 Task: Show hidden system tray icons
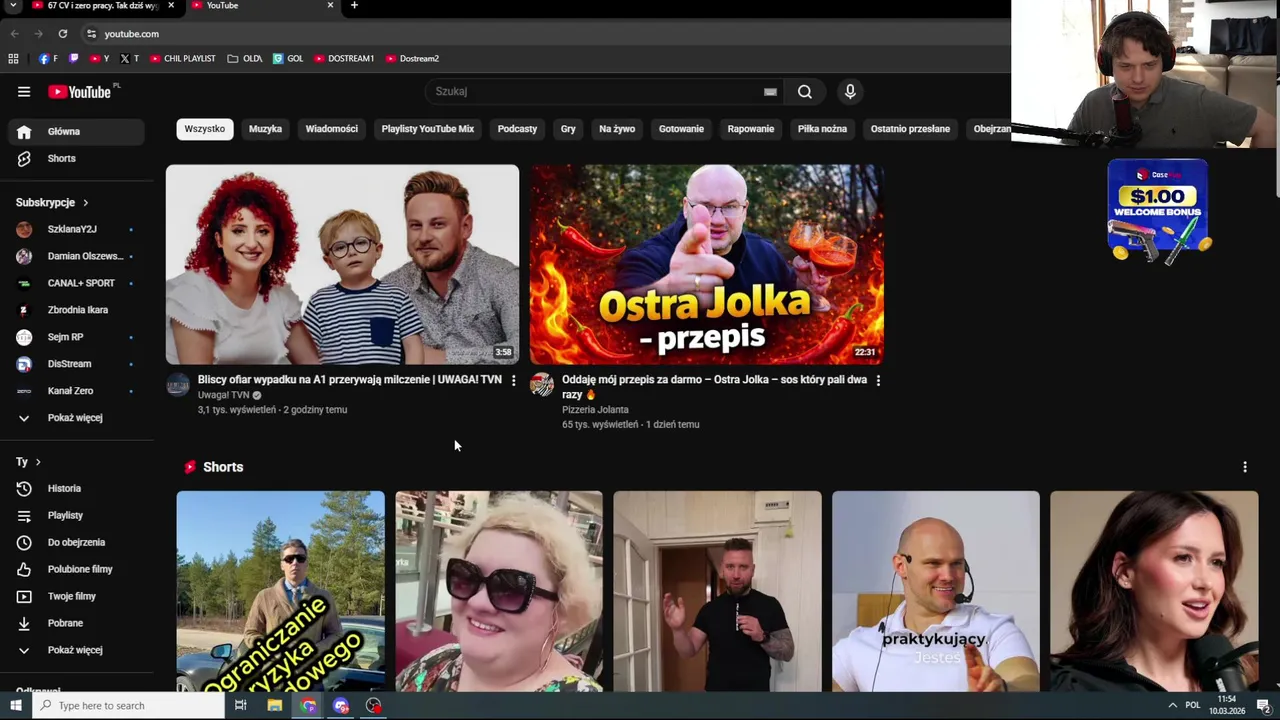coord(1172,706)
